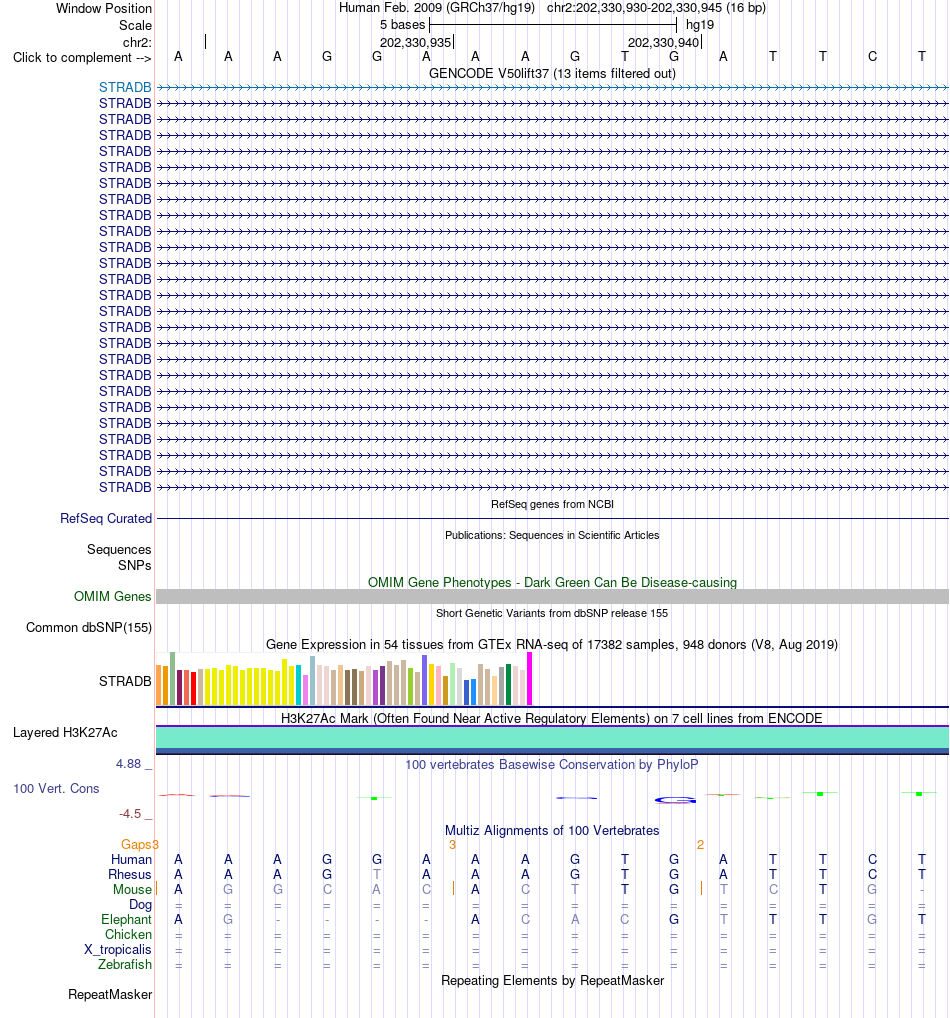This screenshot has height=1018, width=950.
Task: Open the 'RefSeq genes from NCBI' track title
Action: [552, 504]
